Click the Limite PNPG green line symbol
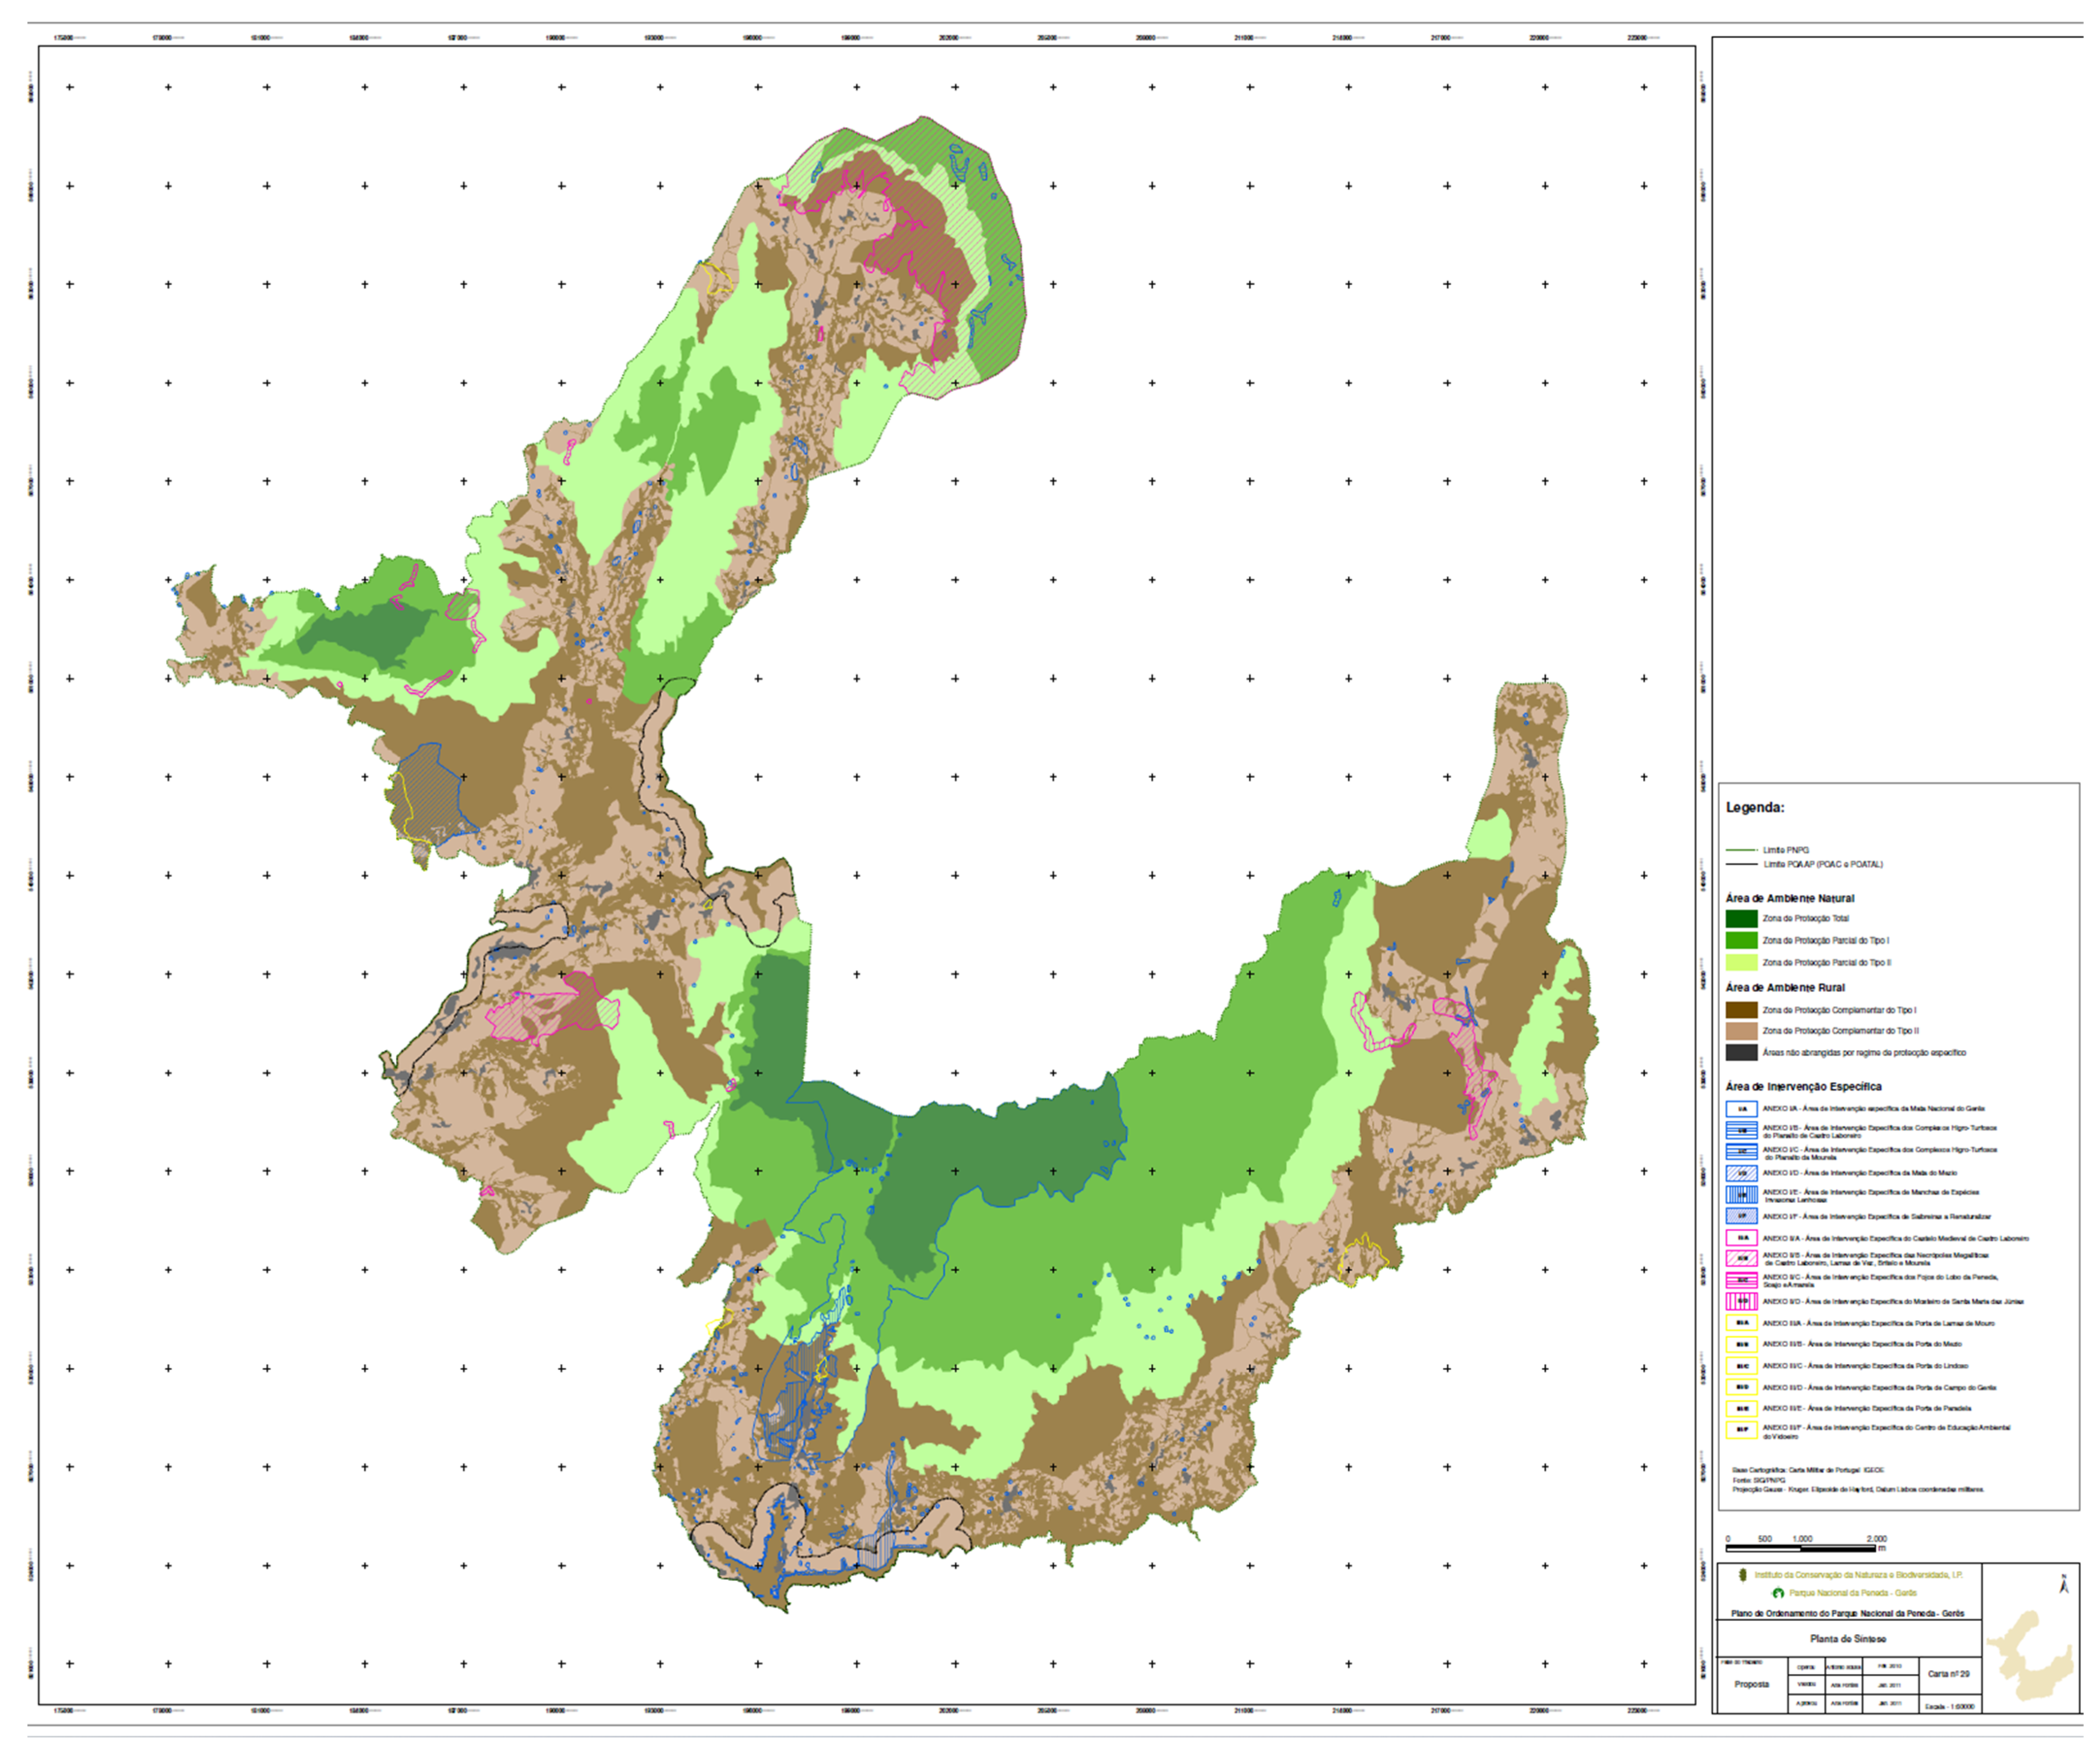This screenshot has height=1755, width=2100. tap(1741, 850)
